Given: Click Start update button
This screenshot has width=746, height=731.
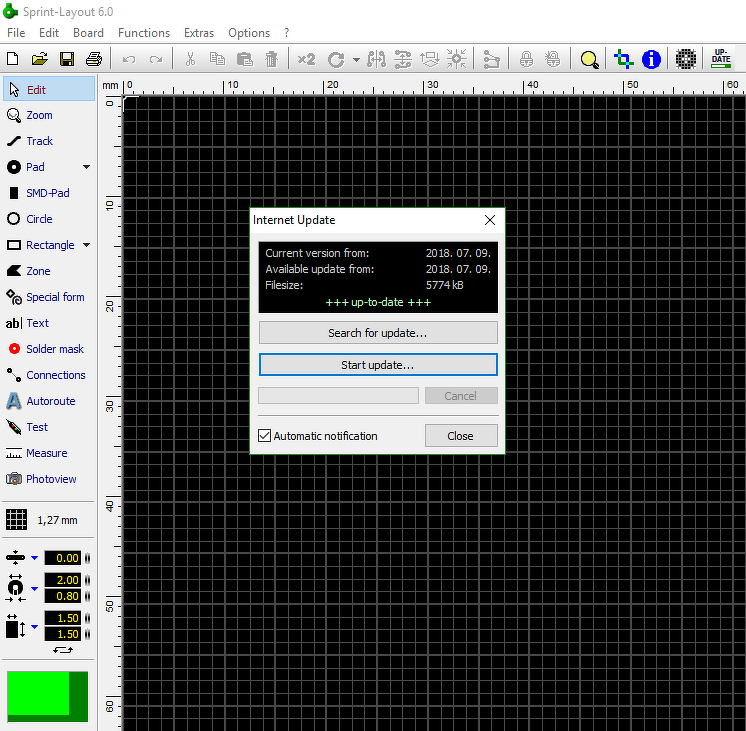Looking at the screenshot, I should [378, 365].
